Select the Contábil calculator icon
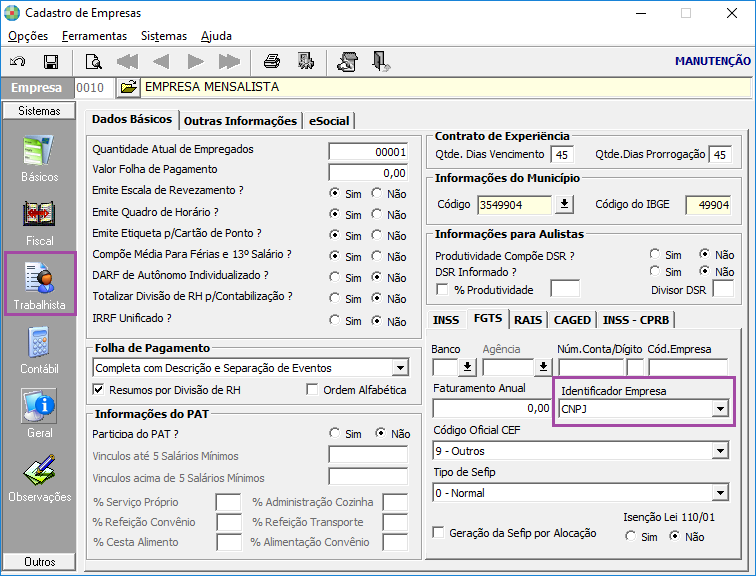Viewport: 756px width, 576px height. 40,352
